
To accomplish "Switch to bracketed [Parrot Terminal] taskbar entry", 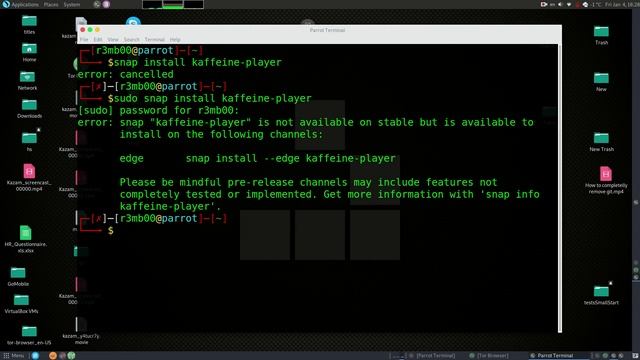I will (433, 356).
